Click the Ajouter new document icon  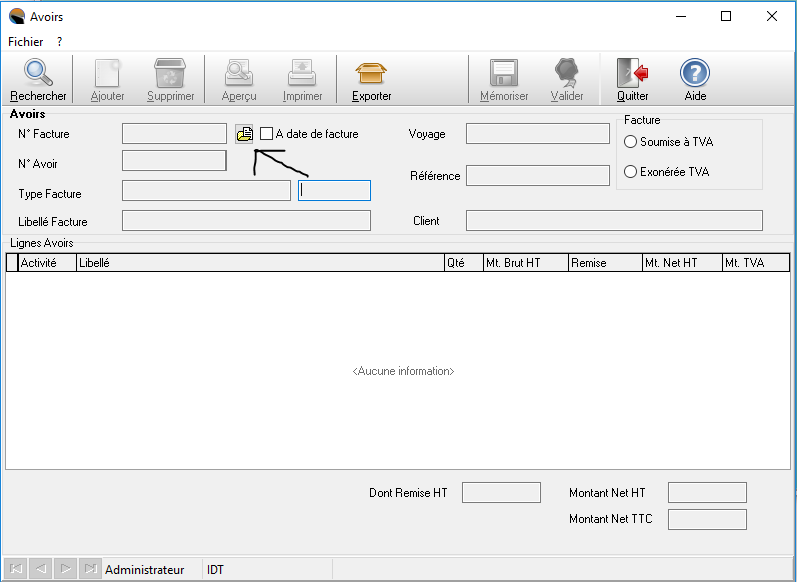(x=107, y=74)
